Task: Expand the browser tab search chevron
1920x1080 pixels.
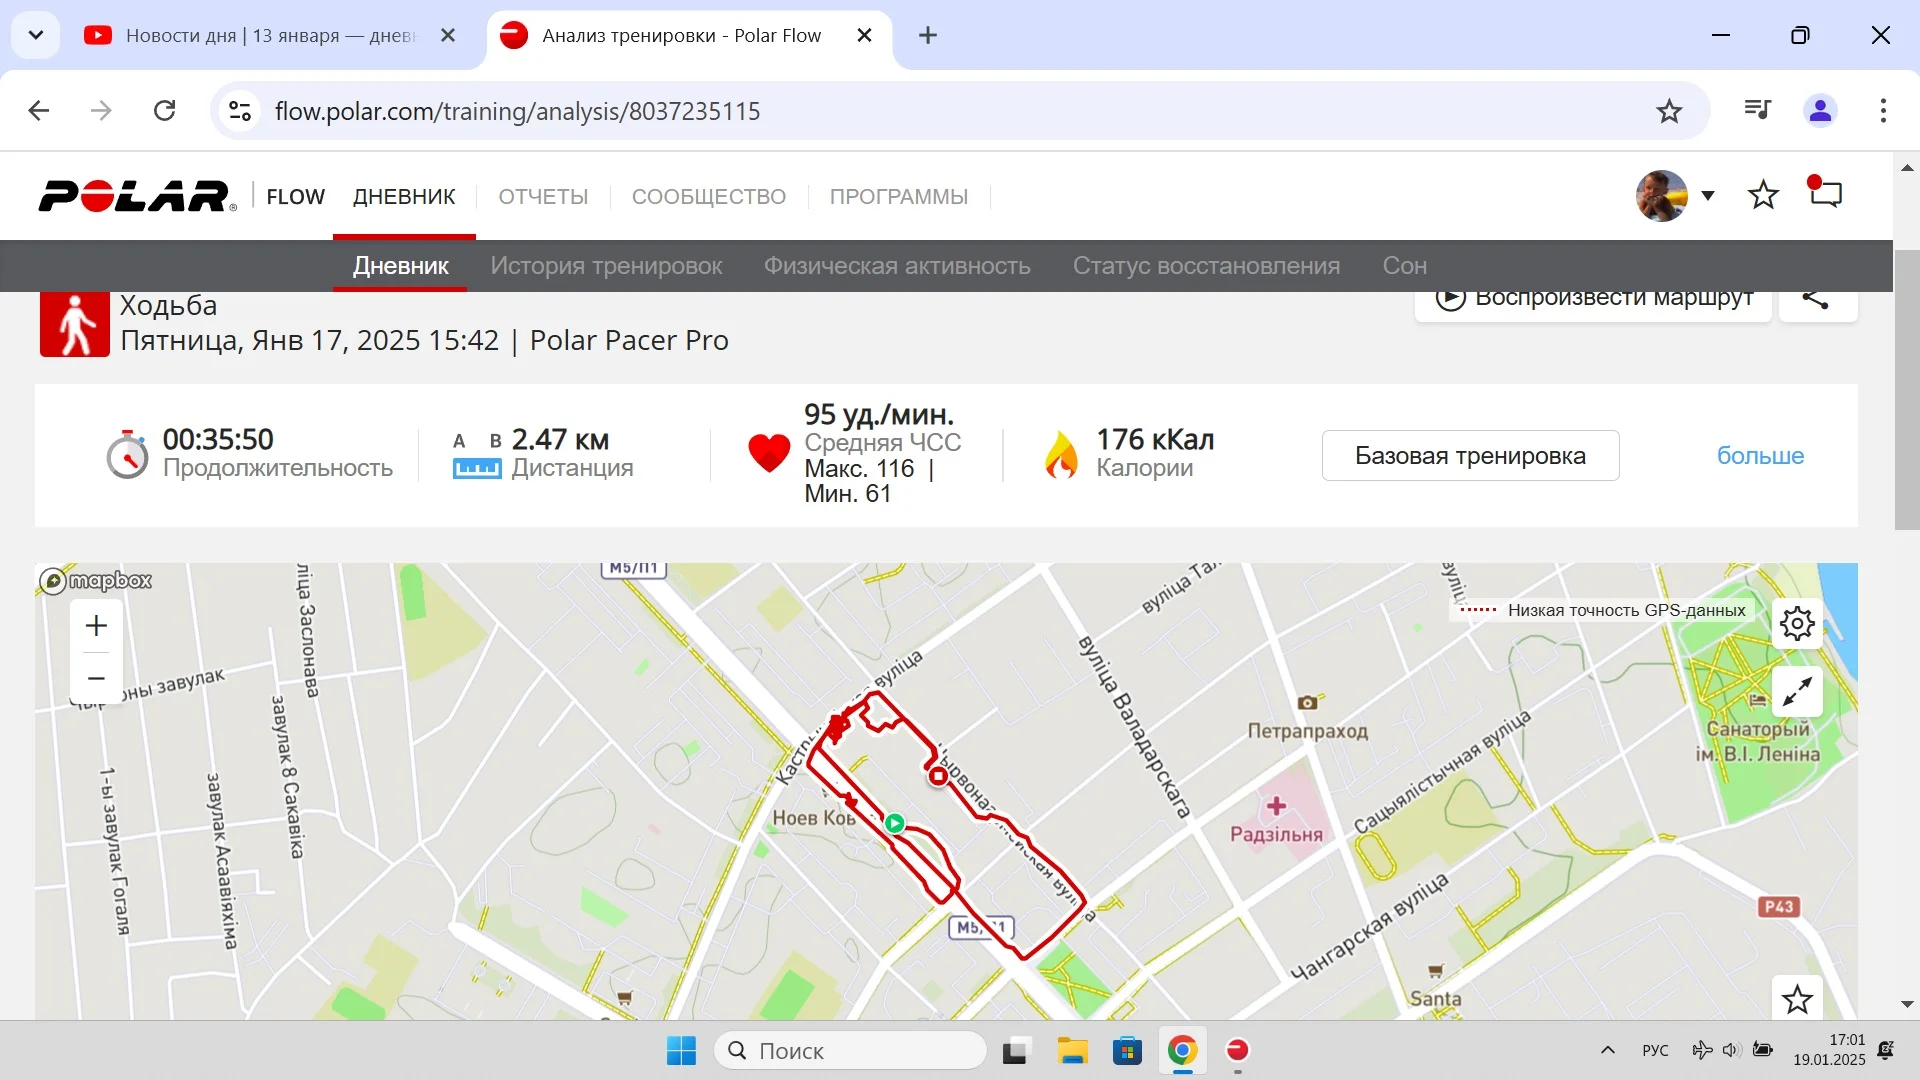Action: [x=36, y=36]
